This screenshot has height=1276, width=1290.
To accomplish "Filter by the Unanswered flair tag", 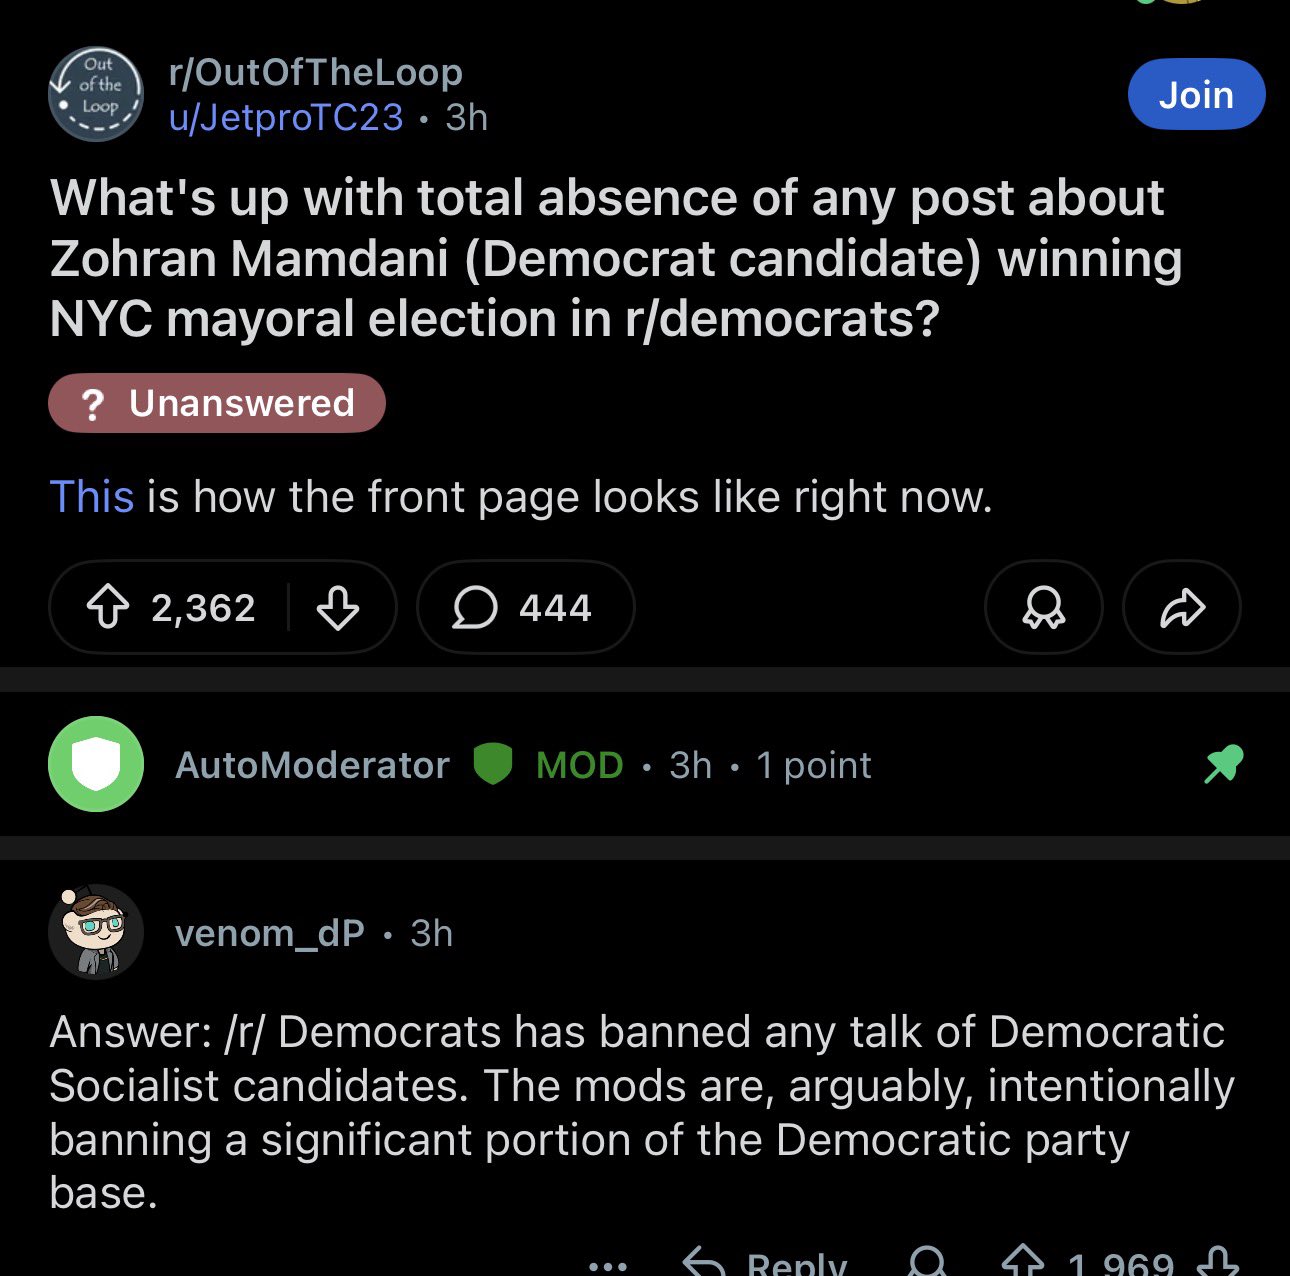I will point(217,403).
